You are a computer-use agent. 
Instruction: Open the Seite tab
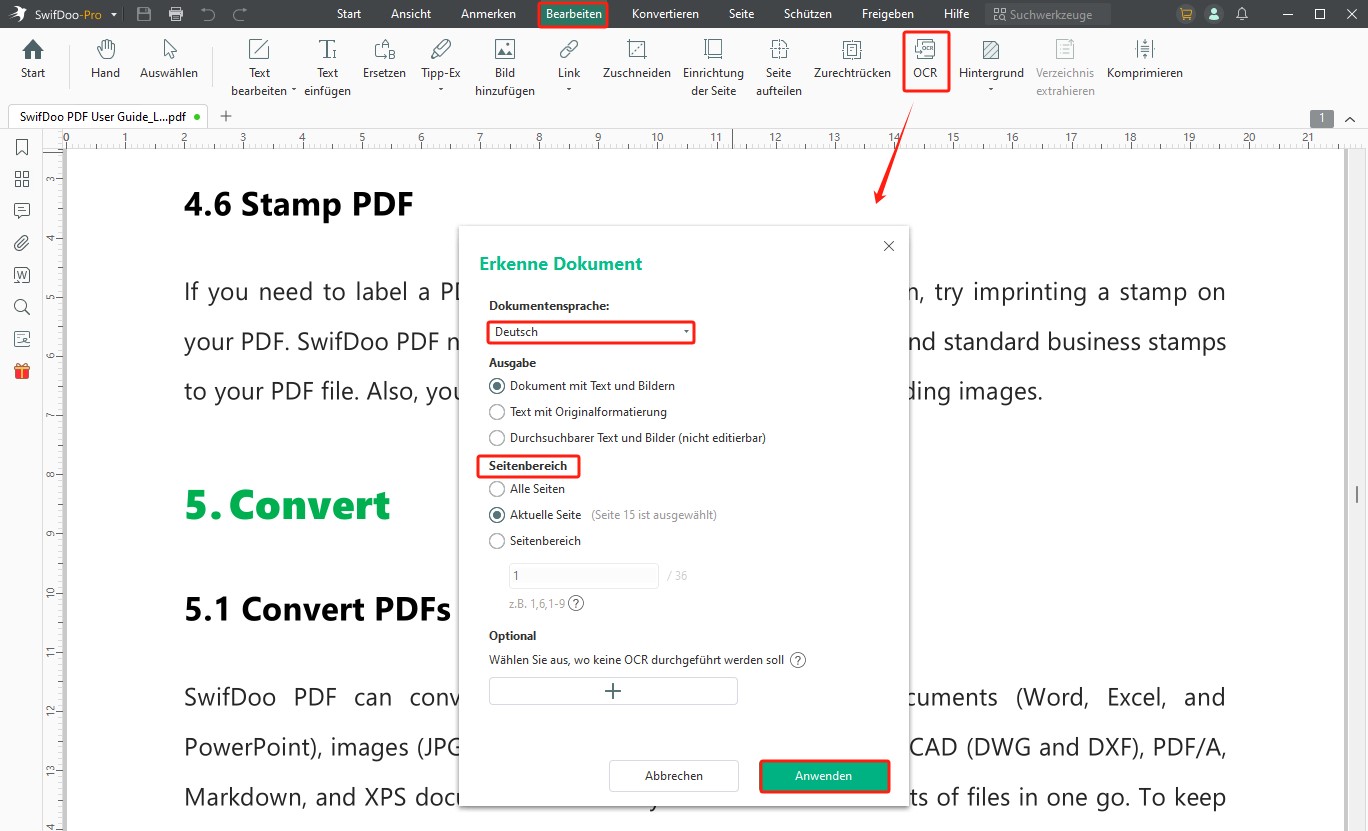coord(741,14)
